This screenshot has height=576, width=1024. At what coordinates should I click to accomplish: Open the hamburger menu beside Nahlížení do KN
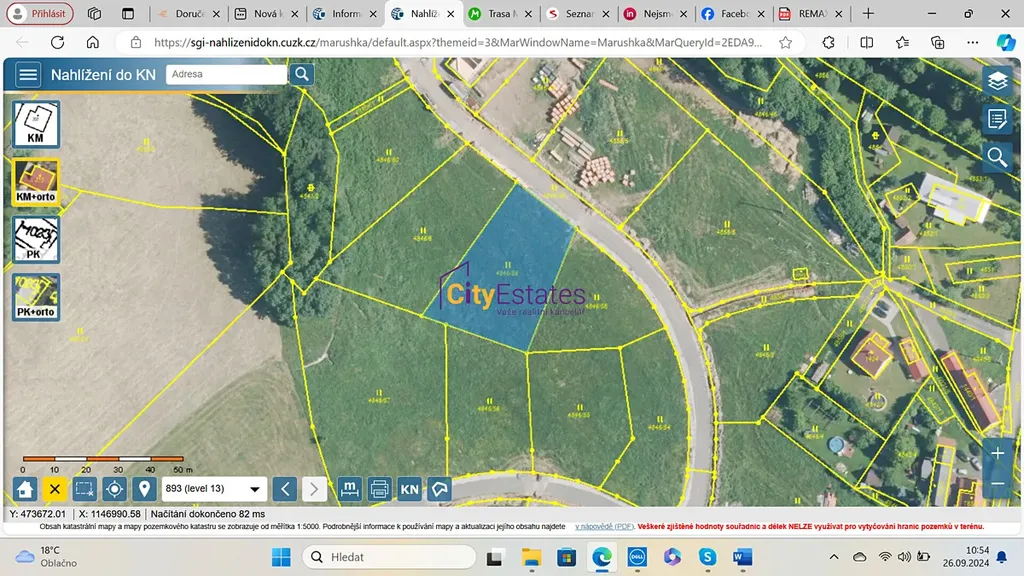coord(28,75)
